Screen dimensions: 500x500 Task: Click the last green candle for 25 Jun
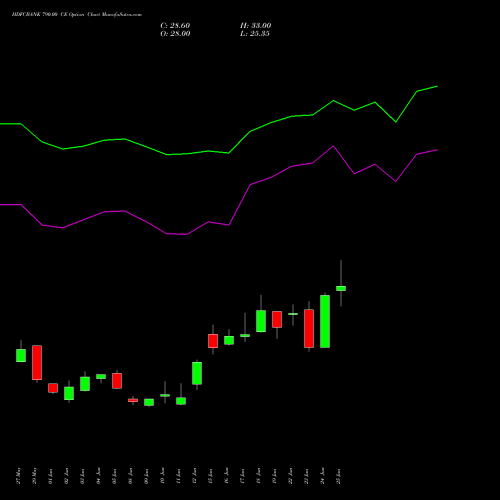pos(341,288)
